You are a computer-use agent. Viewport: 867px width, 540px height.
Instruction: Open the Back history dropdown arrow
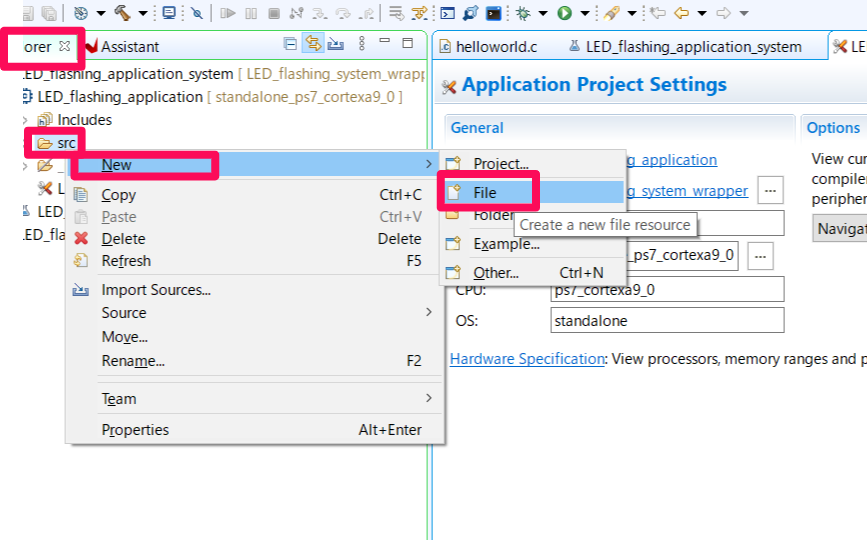pos(702,13)
